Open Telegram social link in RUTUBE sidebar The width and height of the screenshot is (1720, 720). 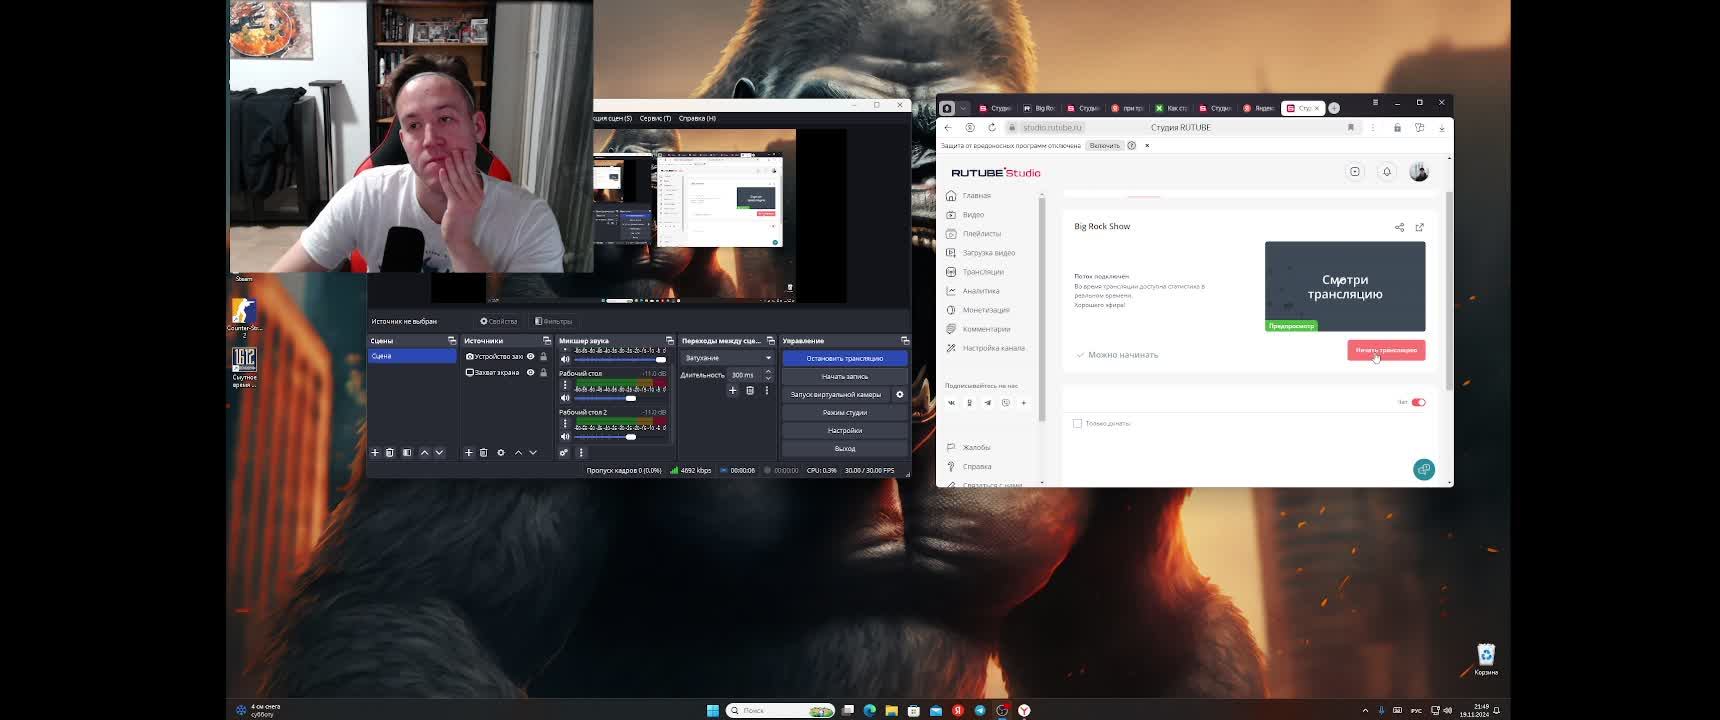coord(987,403)
